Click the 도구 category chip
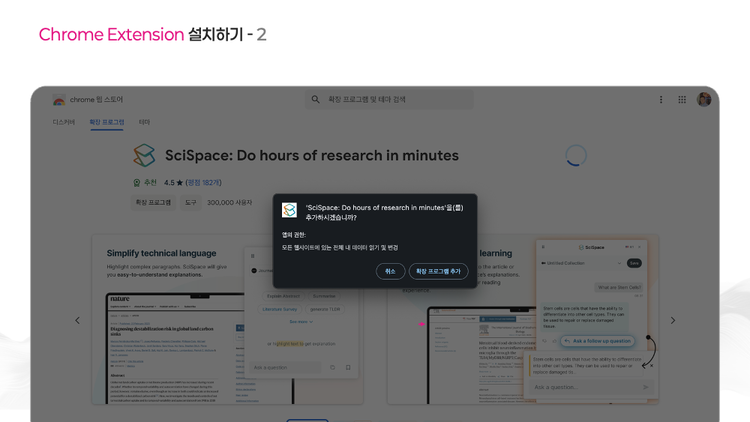The width and height of the screenshot is (750, 422). (x=190, y=203)
